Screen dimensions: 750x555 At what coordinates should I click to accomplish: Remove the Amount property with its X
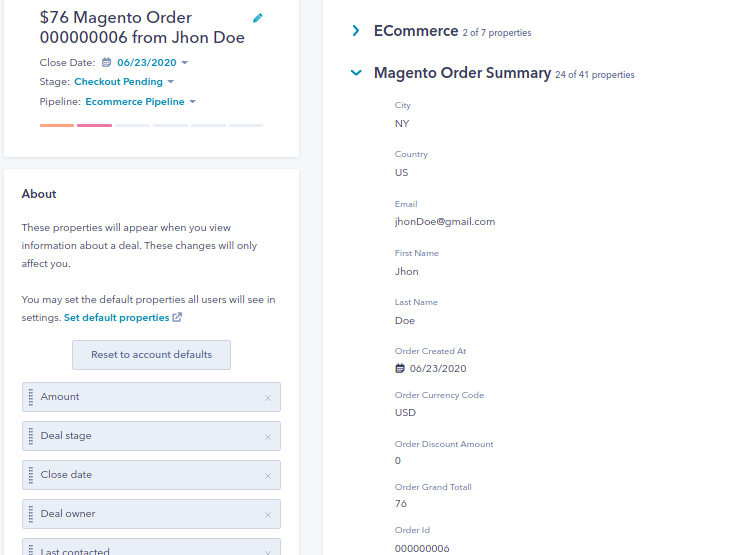point(268,398)
